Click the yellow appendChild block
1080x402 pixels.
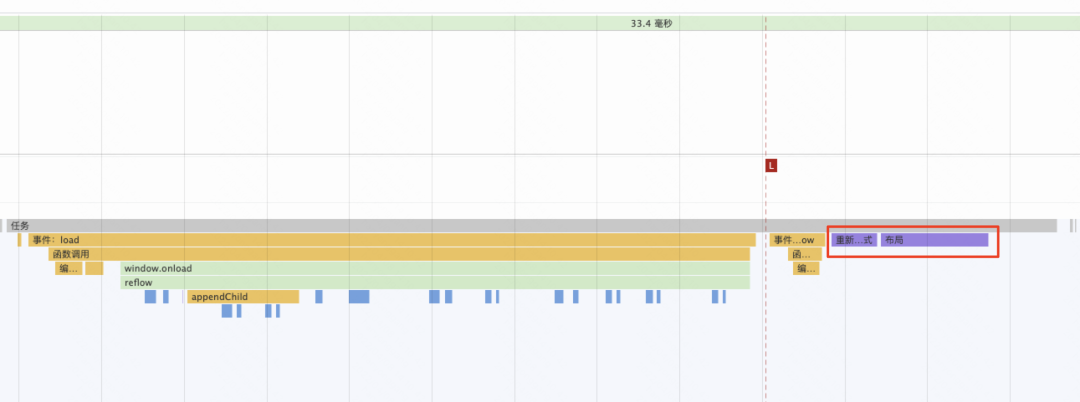pos(243,297)
